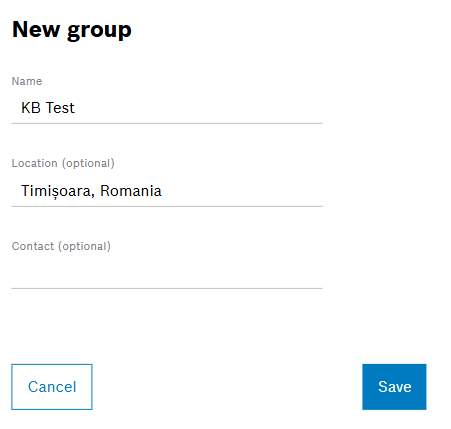
Task: Focus the Name input field
Action: [167, 108]
